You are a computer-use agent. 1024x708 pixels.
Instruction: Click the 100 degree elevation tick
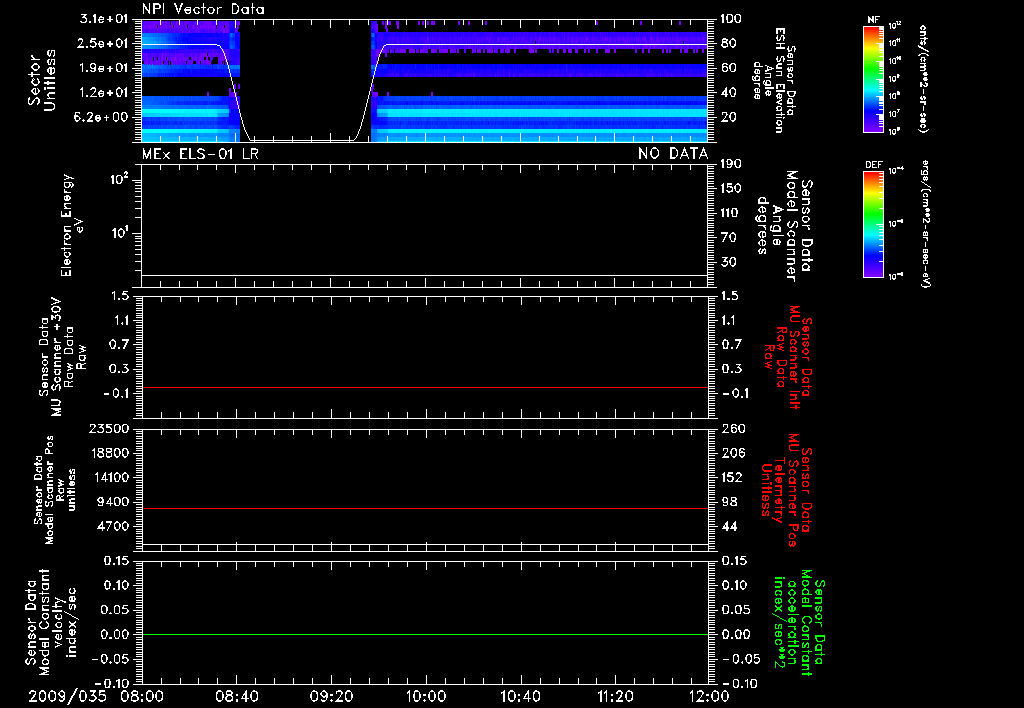click(x=731, y=19)
